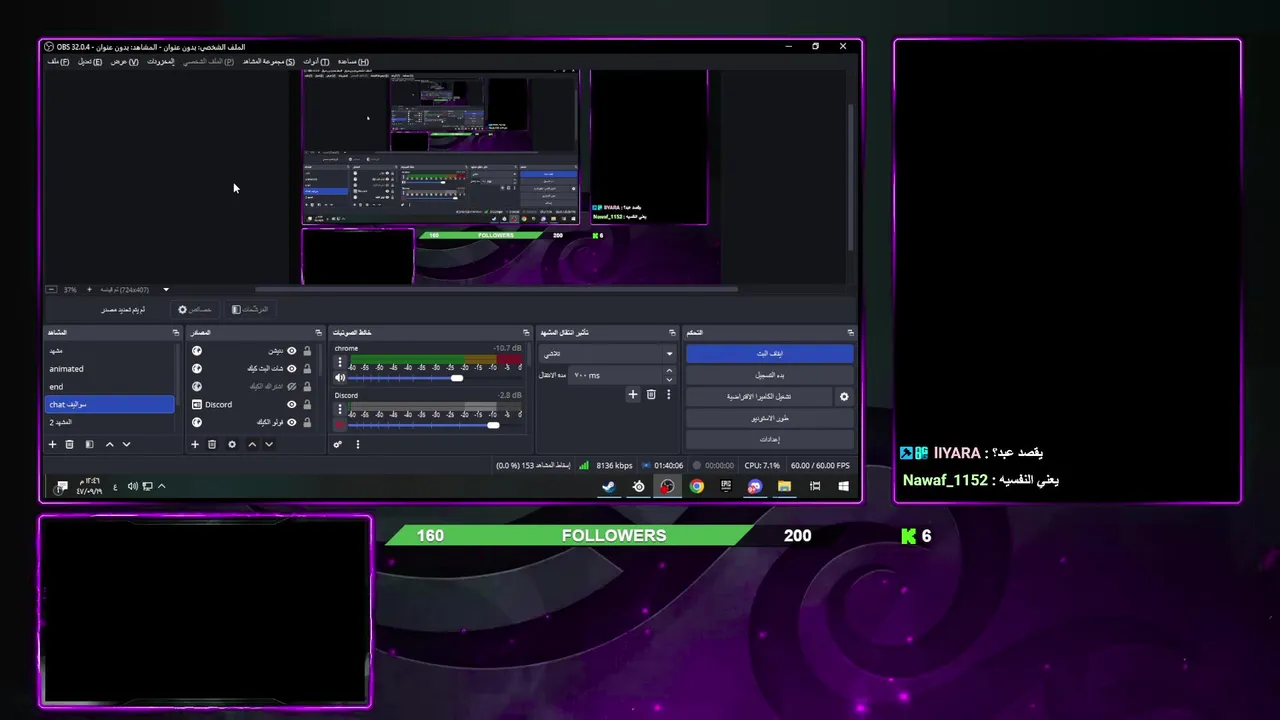Hide the first source using its eye icon
The width and height of the screenshot is (1280, 720).
[292, 351]
